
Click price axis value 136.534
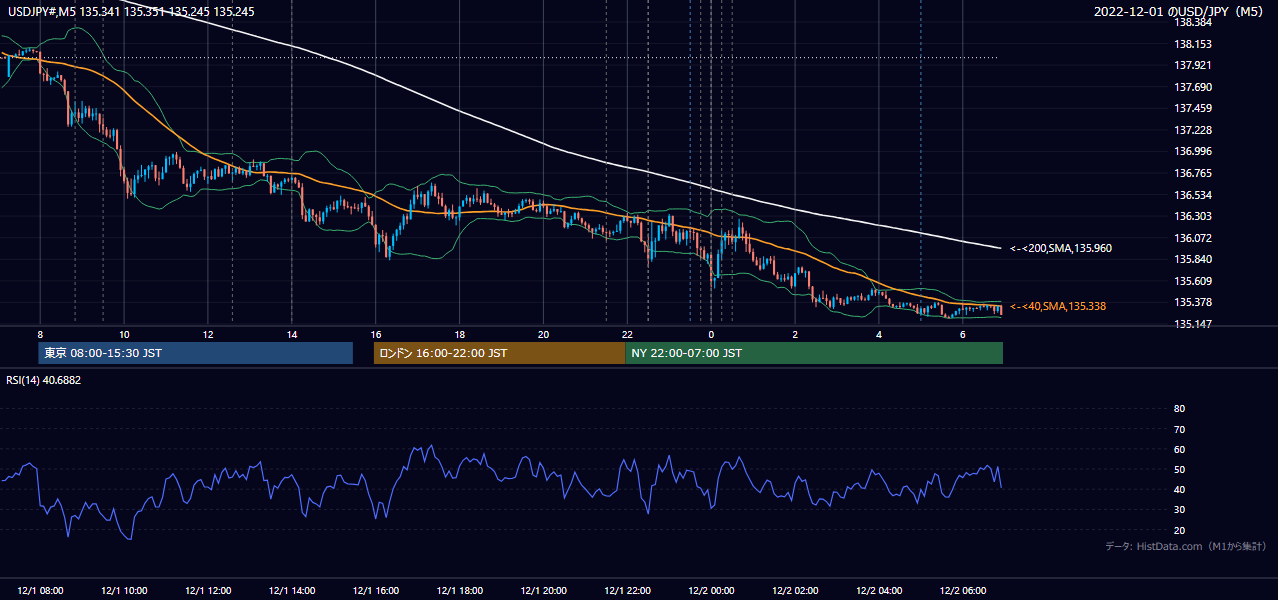(x=1193, y=195)
